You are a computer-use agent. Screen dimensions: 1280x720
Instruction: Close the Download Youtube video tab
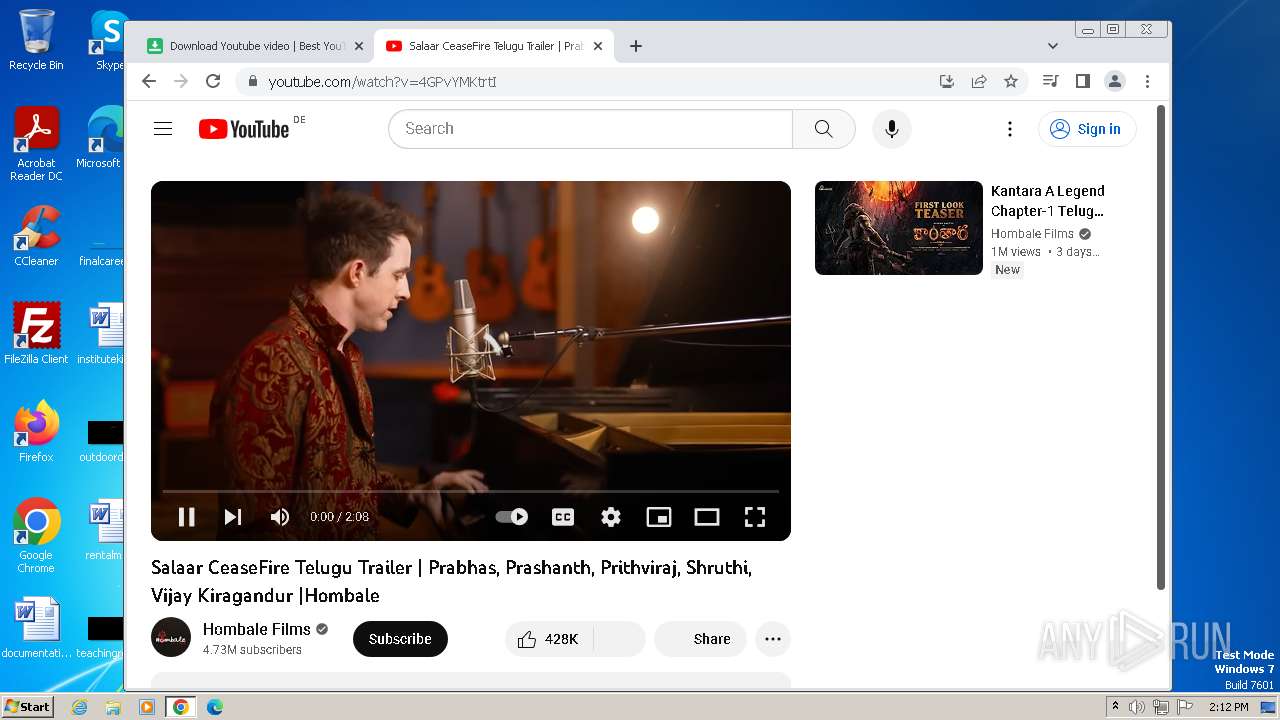[359, 46]
